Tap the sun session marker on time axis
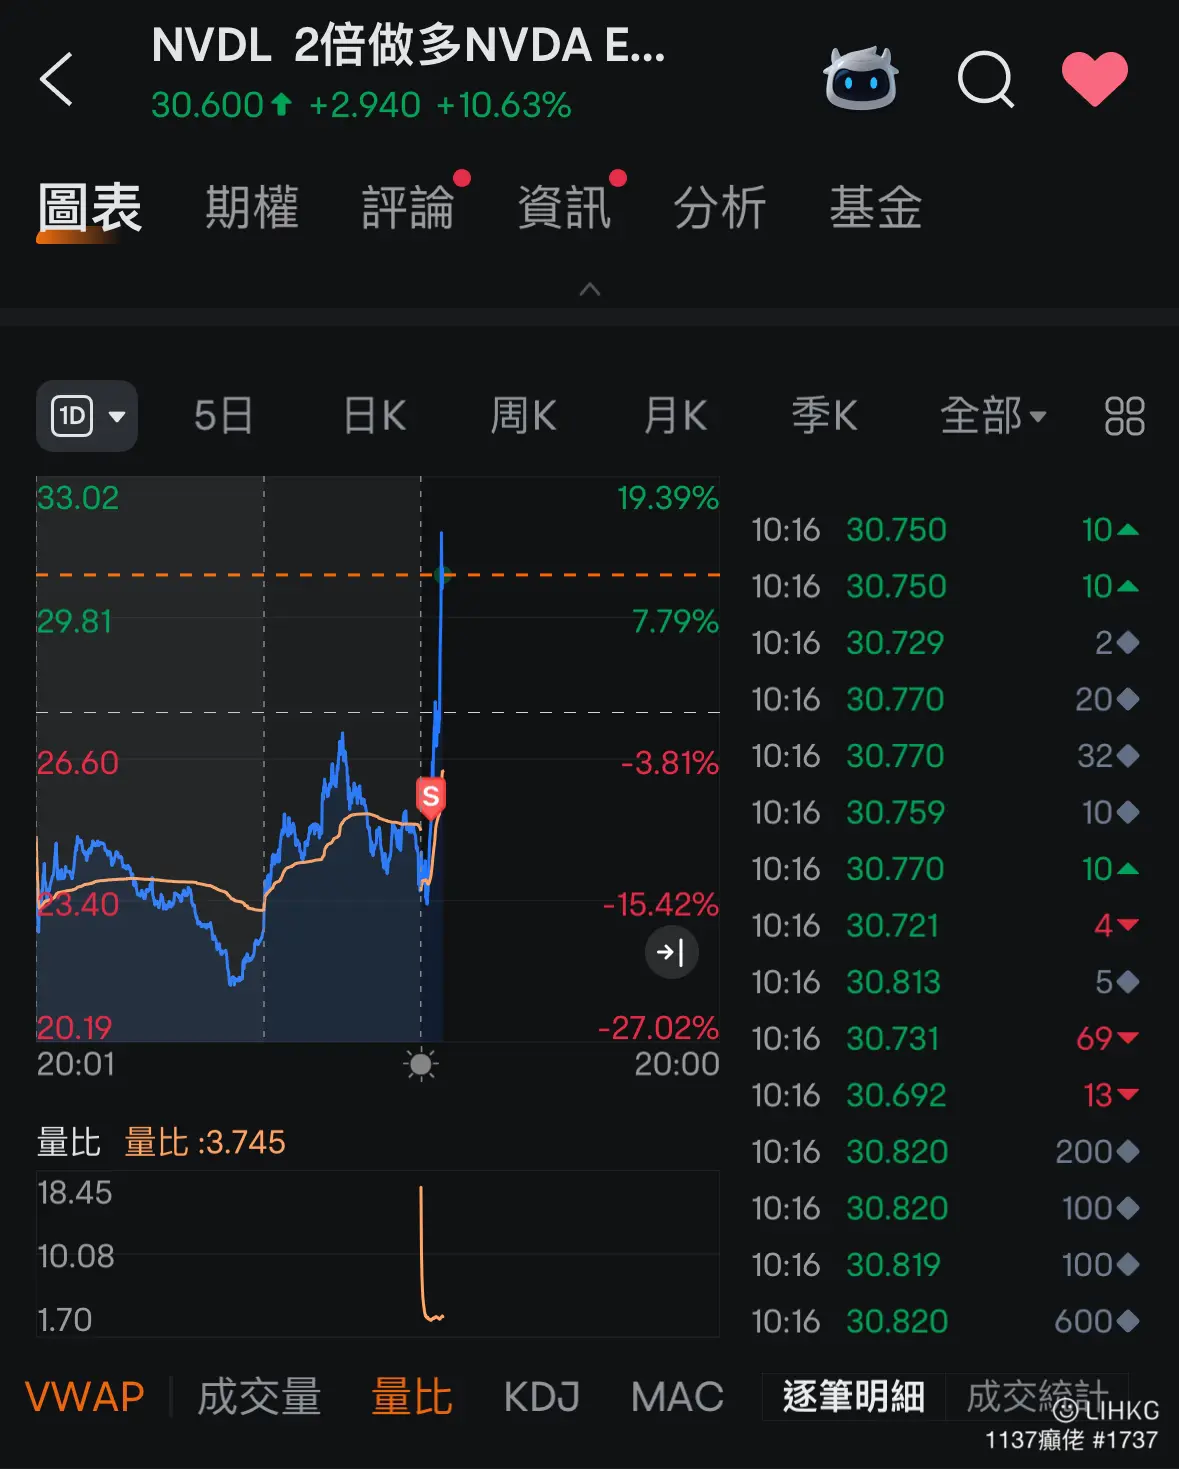 tap(421, 1064)
